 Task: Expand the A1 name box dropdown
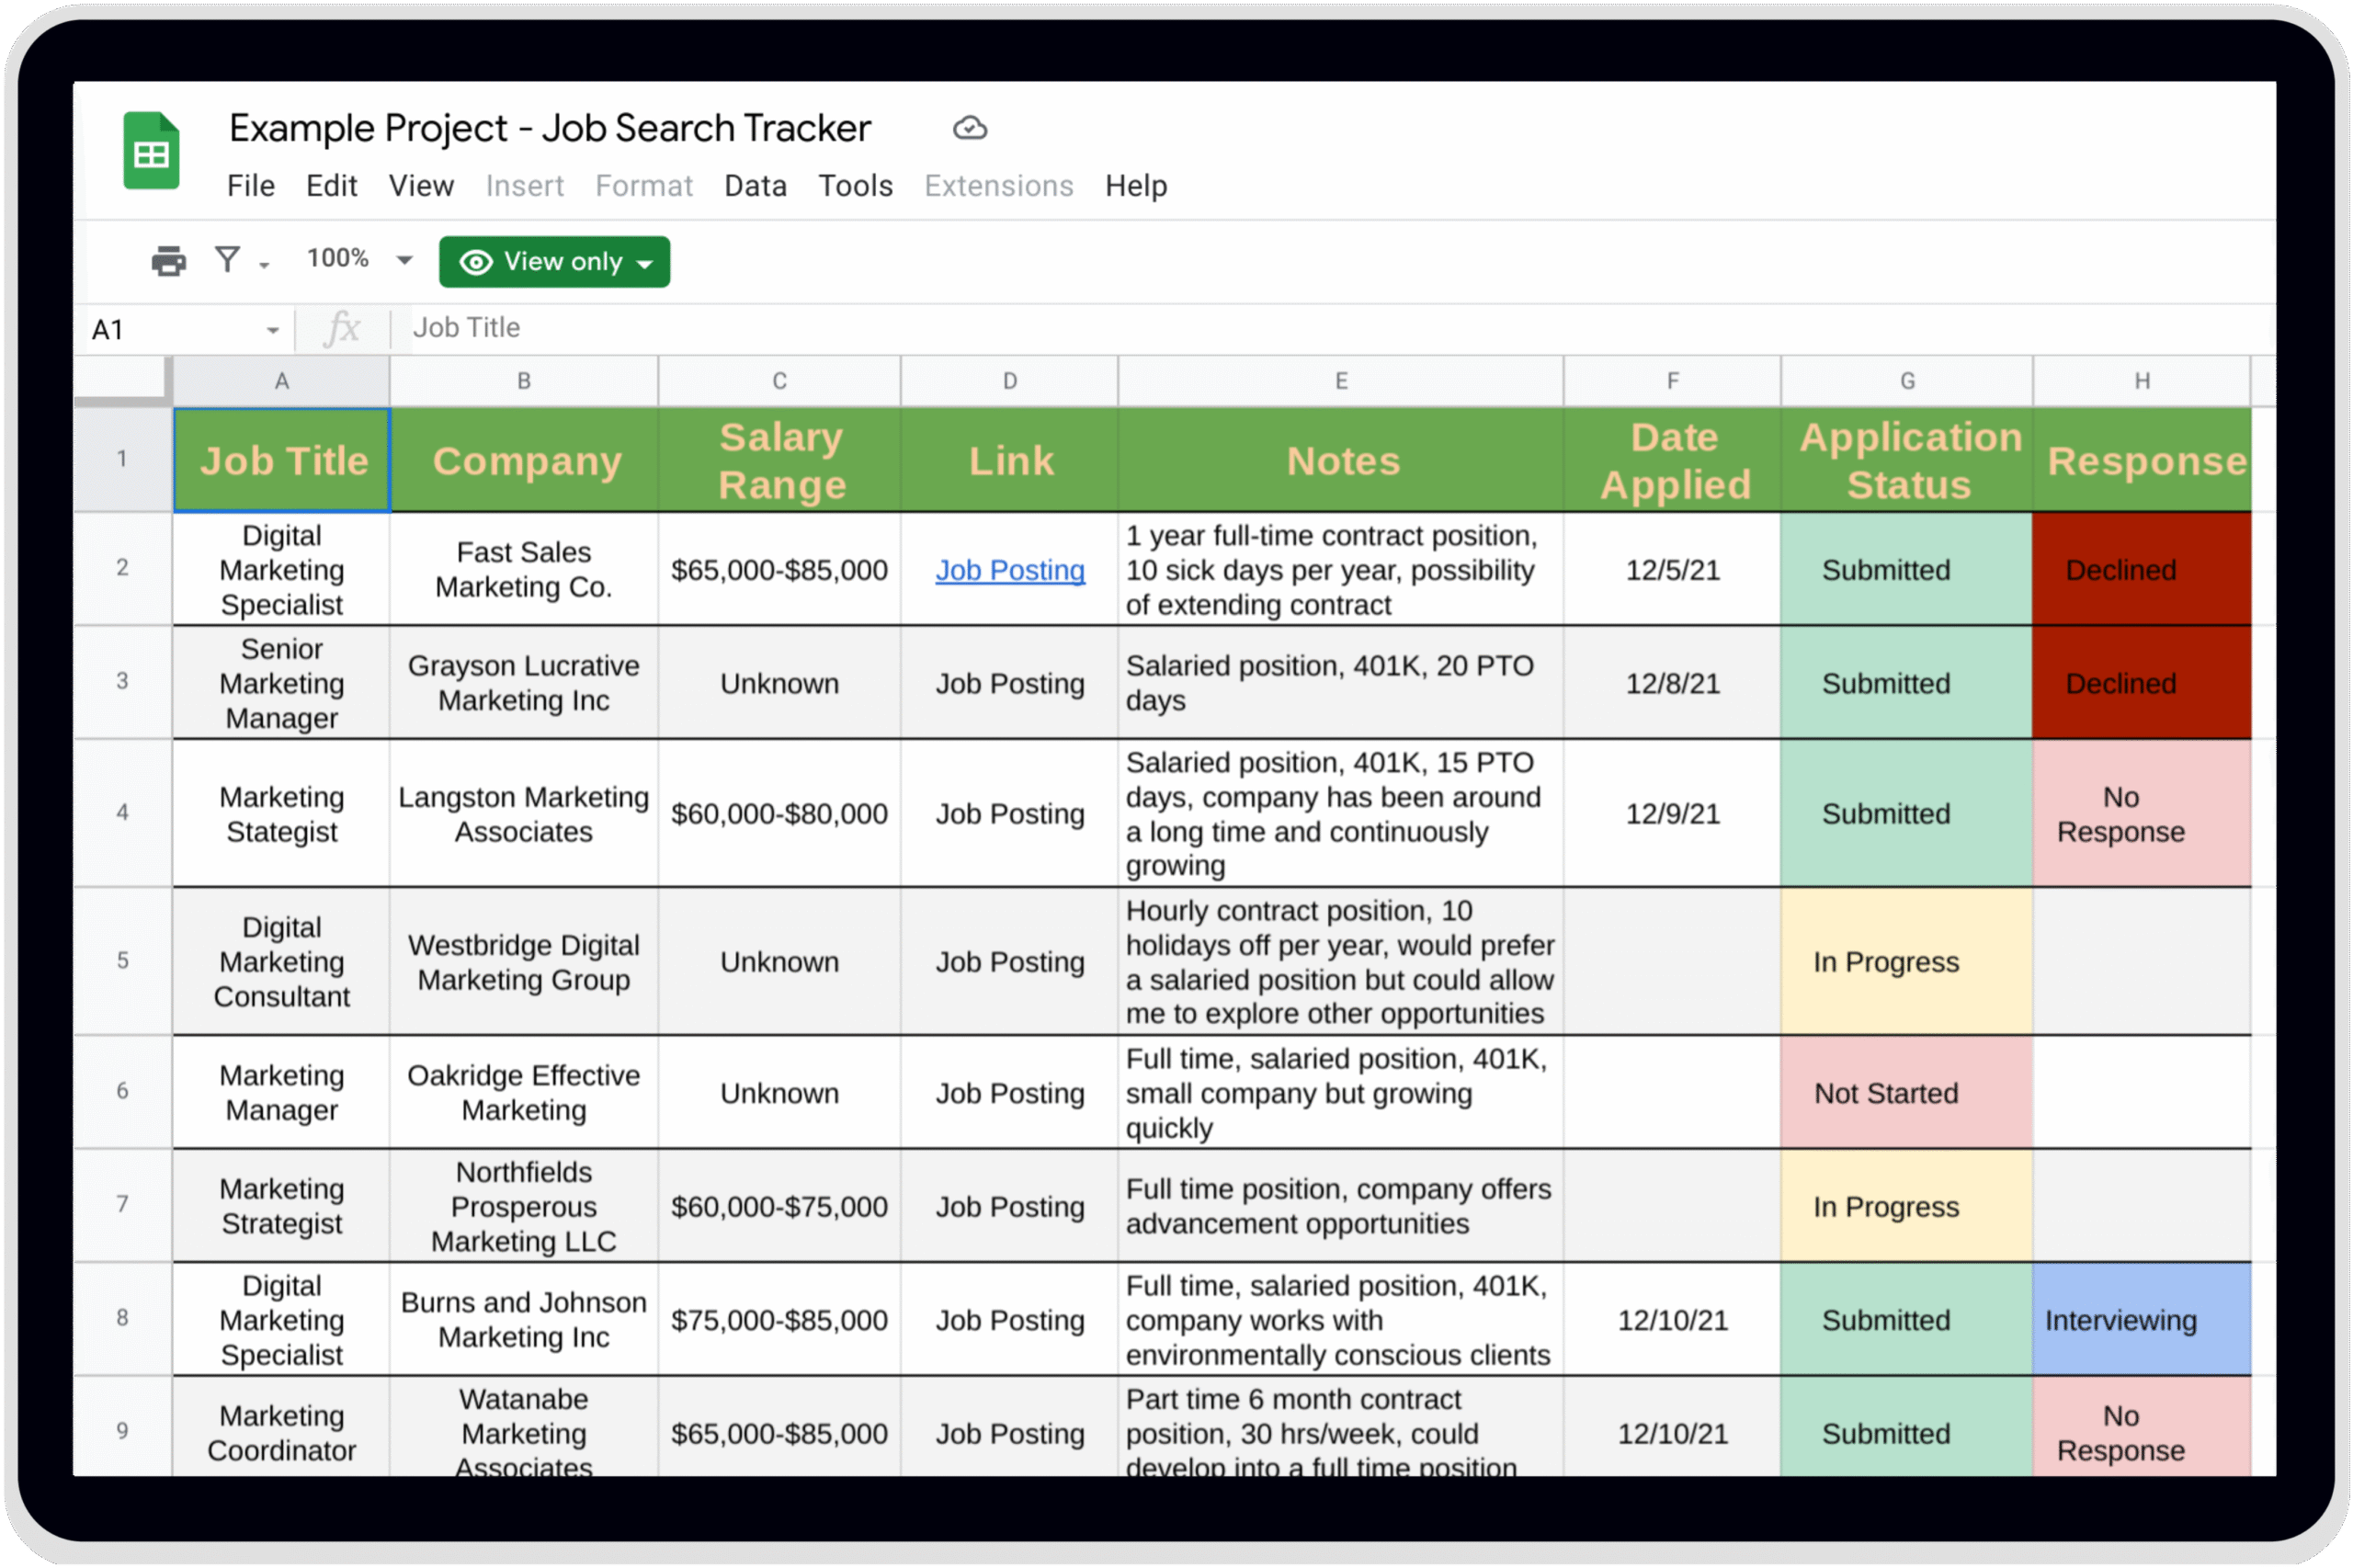click(x=272, y=330)
